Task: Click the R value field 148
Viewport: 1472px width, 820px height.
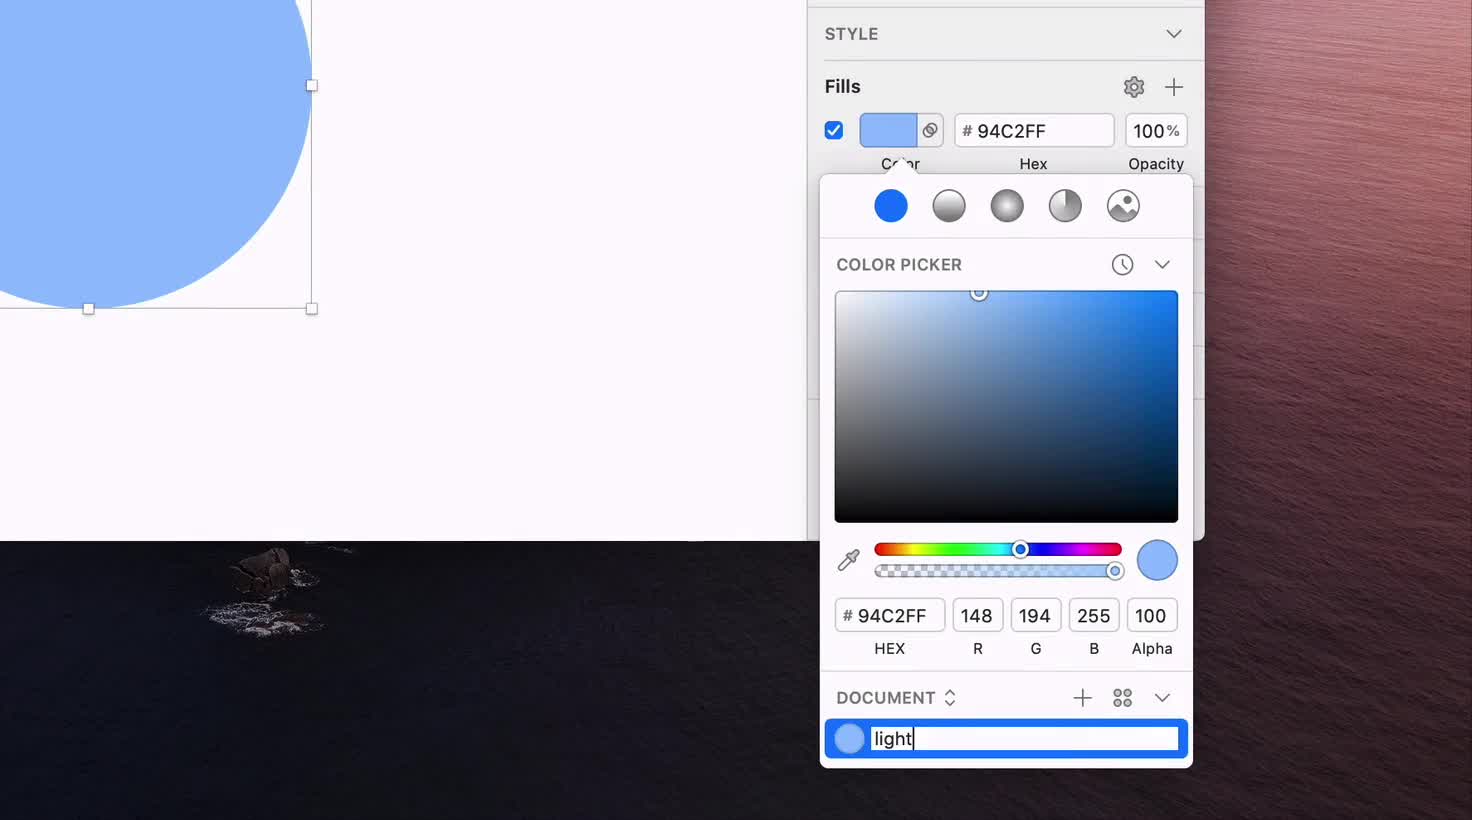Action: tap(977, 616)
